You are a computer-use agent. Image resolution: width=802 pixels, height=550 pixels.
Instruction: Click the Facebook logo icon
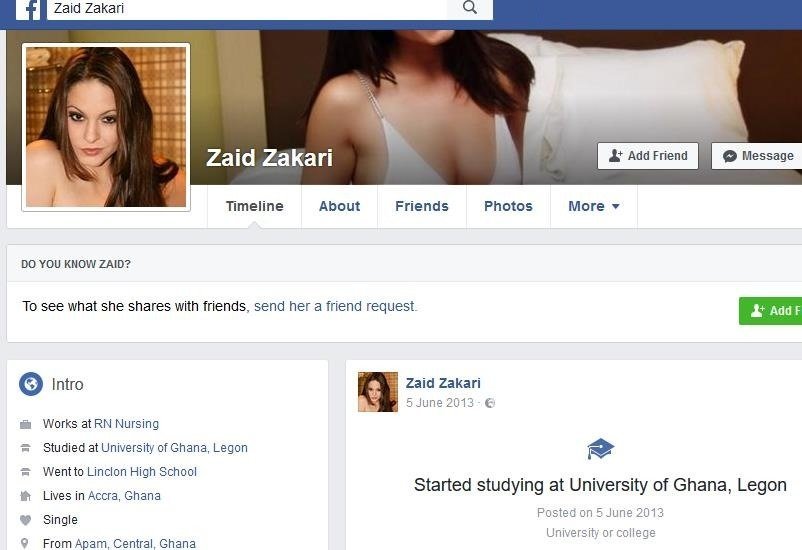pyautogui.click(x=28, y=10)
